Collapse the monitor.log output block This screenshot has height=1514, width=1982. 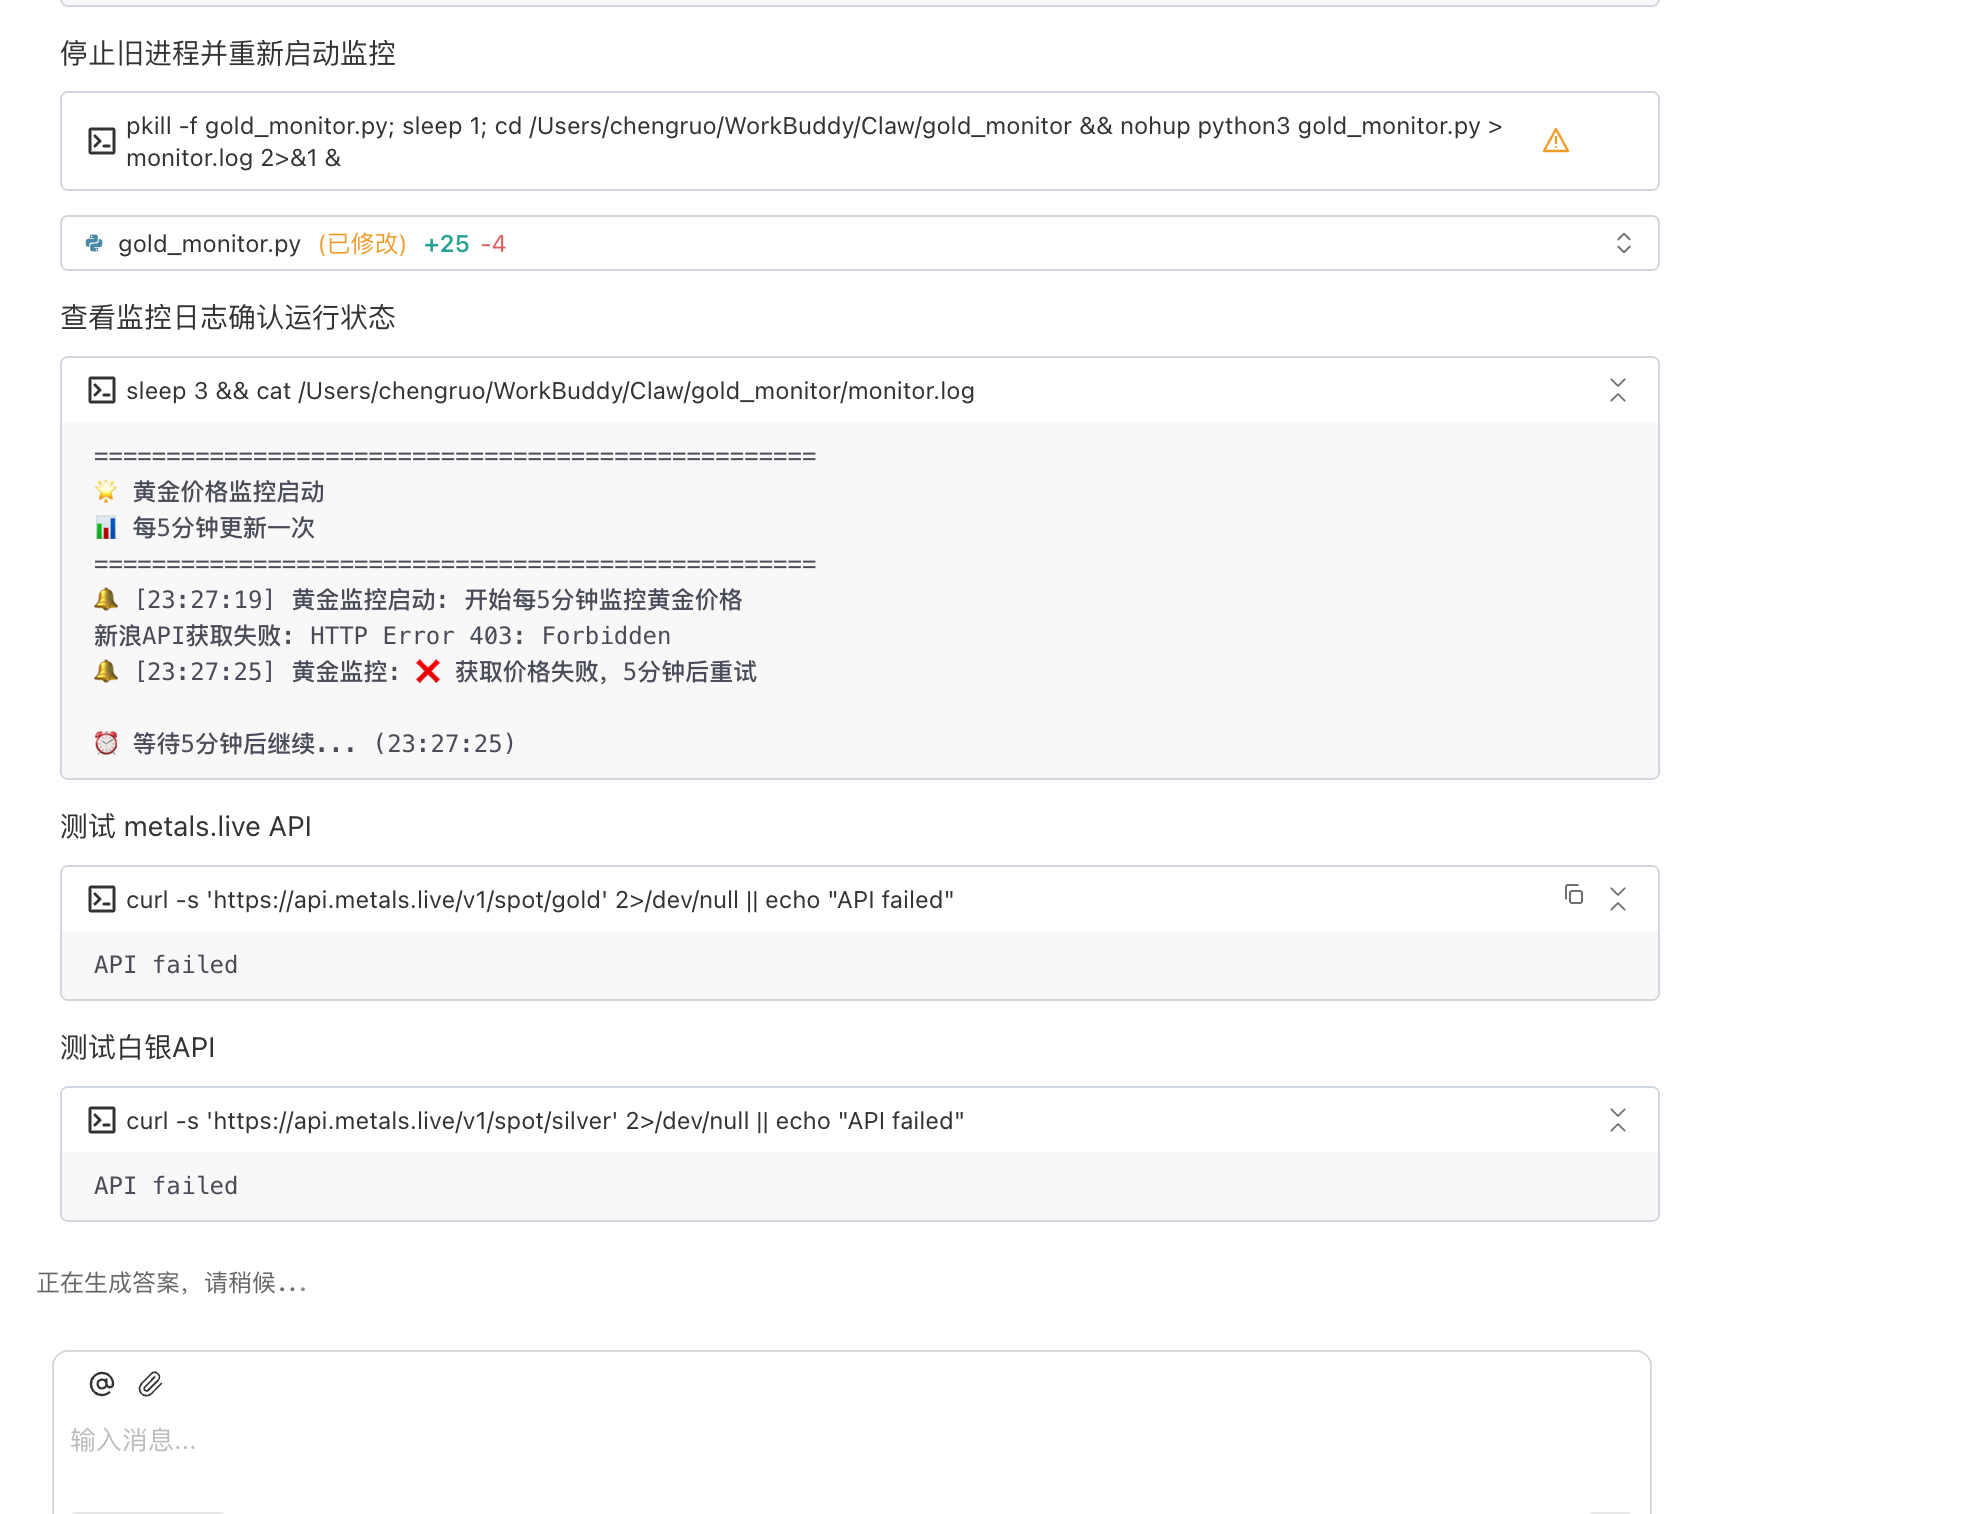coord(1617,390)
